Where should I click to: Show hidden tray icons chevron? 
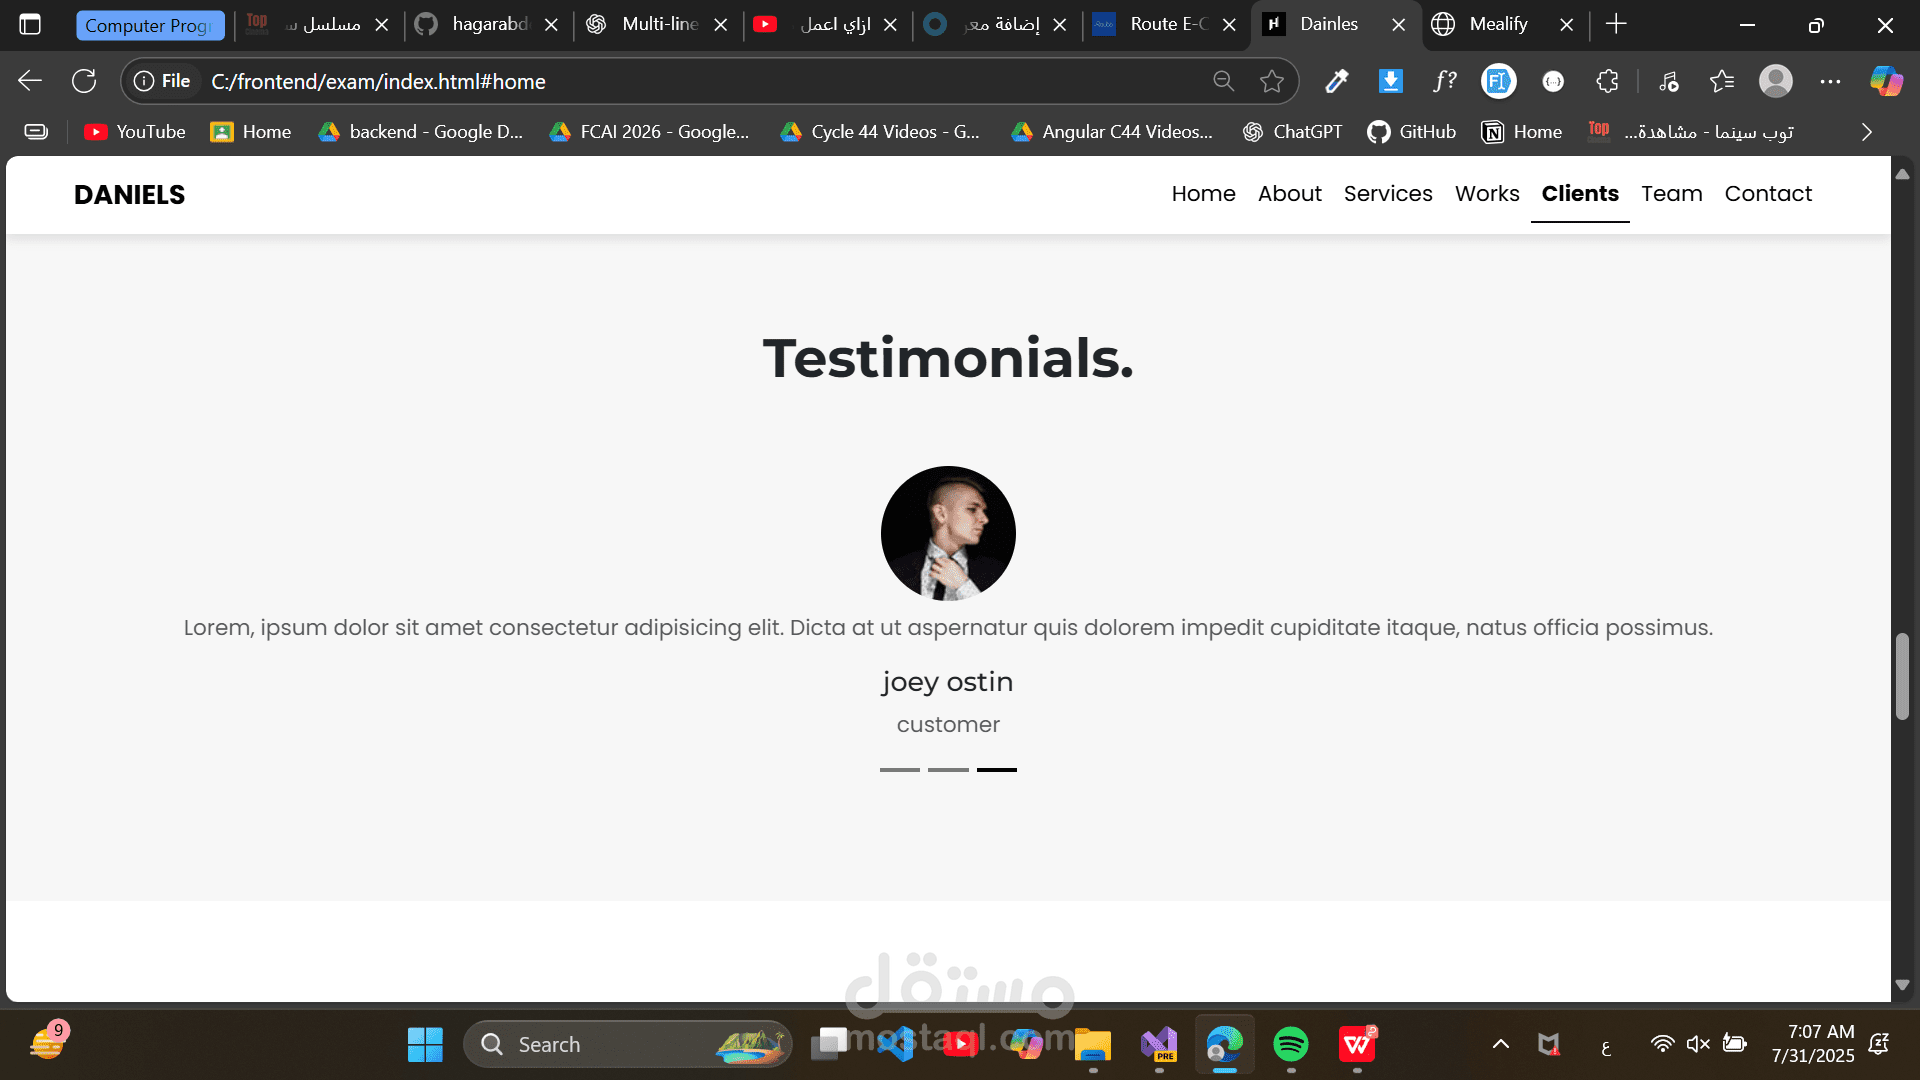1501,1044
